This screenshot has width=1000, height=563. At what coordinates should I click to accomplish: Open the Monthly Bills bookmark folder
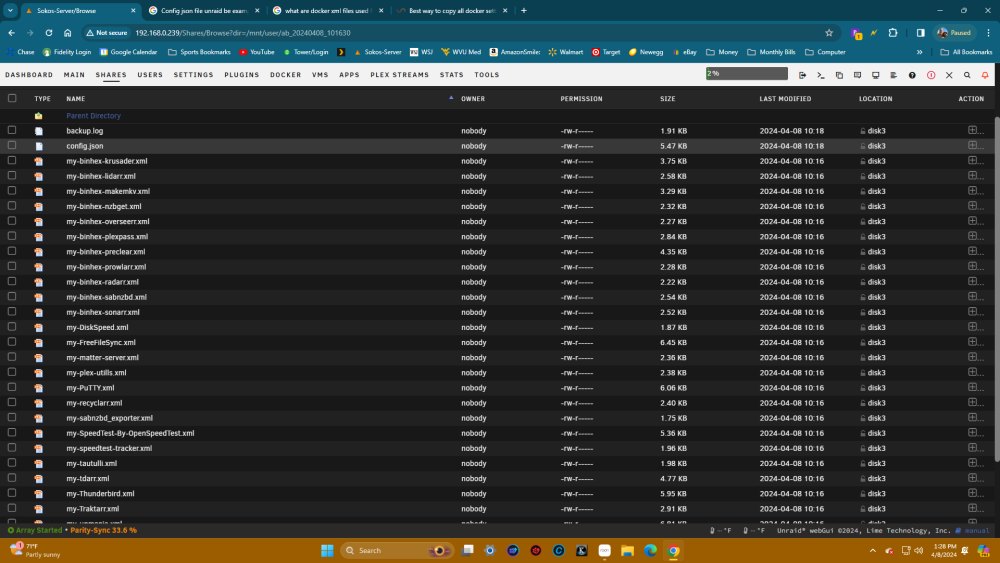(x=770, y=52)
